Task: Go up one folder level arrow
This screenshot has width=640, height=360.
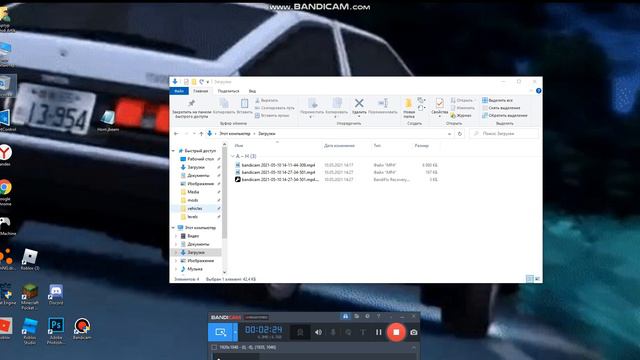Action: coord(201,133)
